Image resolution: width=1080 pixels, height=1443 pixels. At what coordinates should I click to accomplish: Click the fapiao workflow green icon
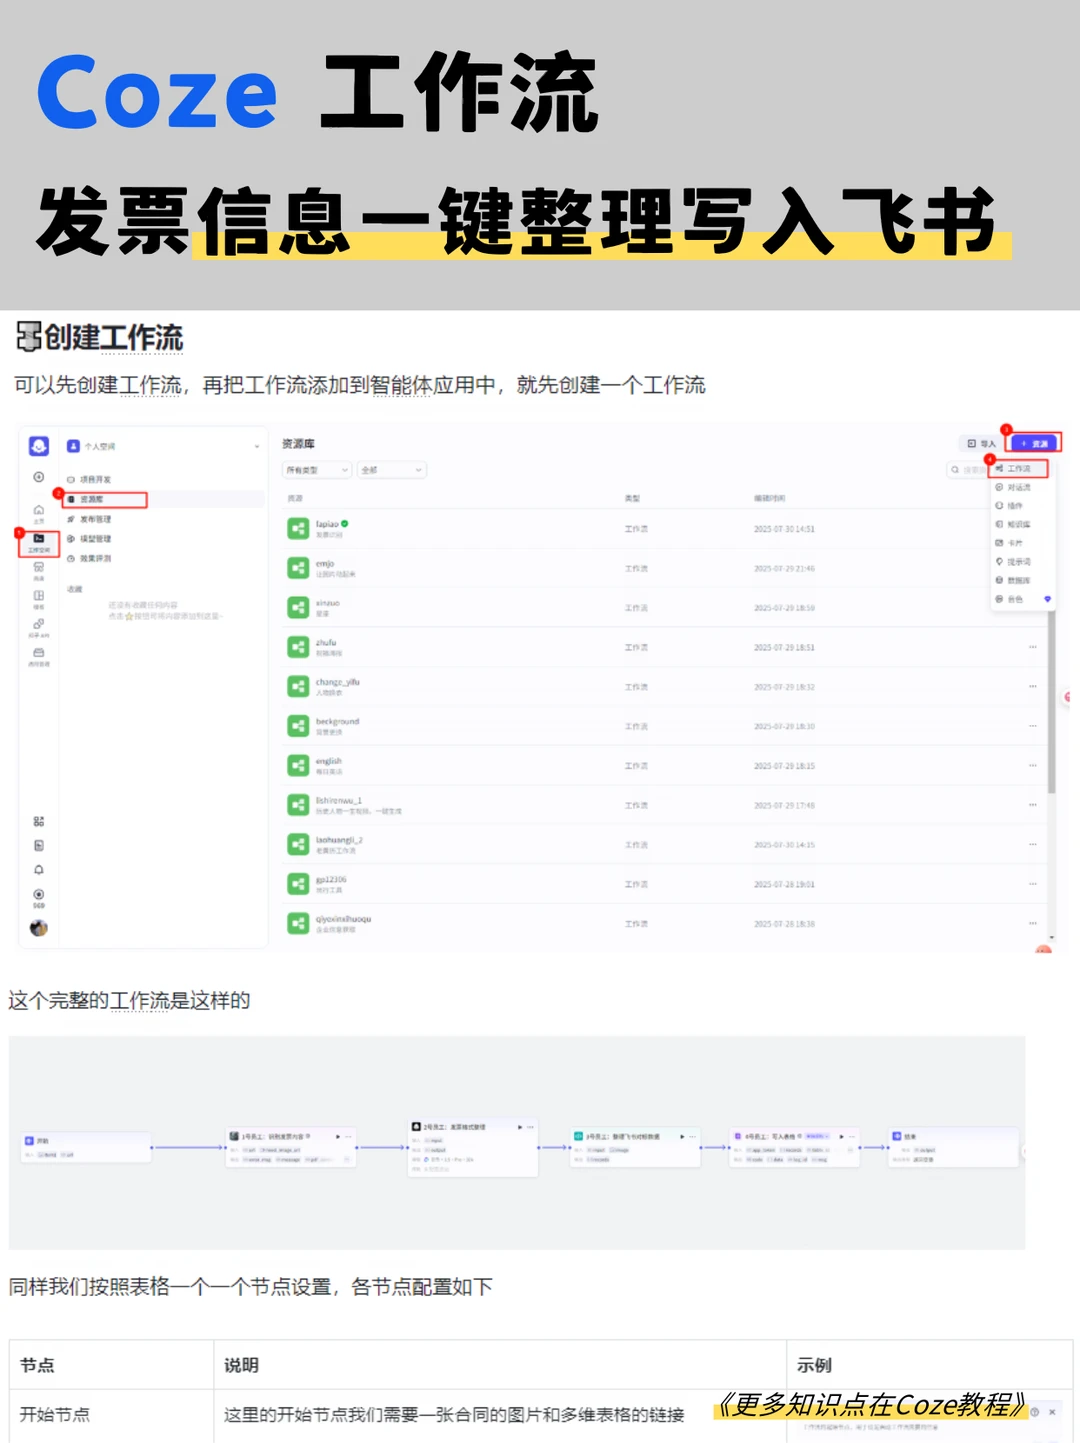(x=298, y=528)
